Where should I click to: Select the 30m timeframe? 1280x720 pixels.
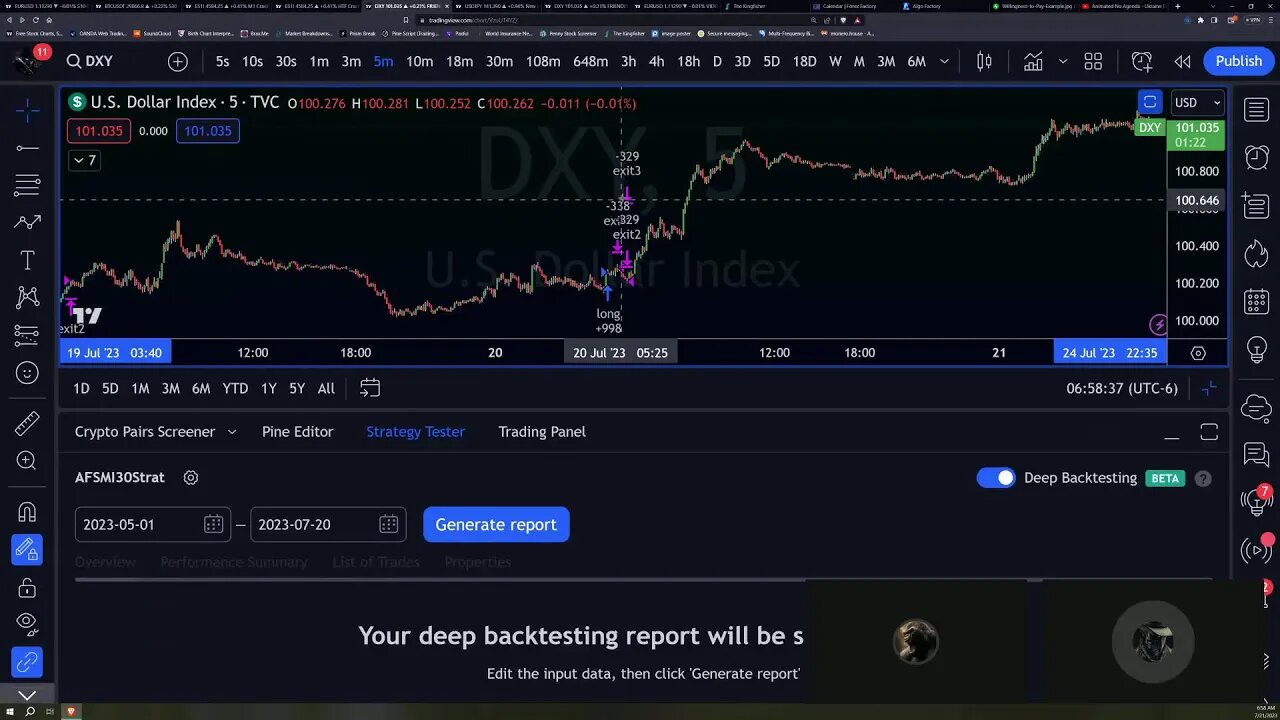click(x=499, y=61)
